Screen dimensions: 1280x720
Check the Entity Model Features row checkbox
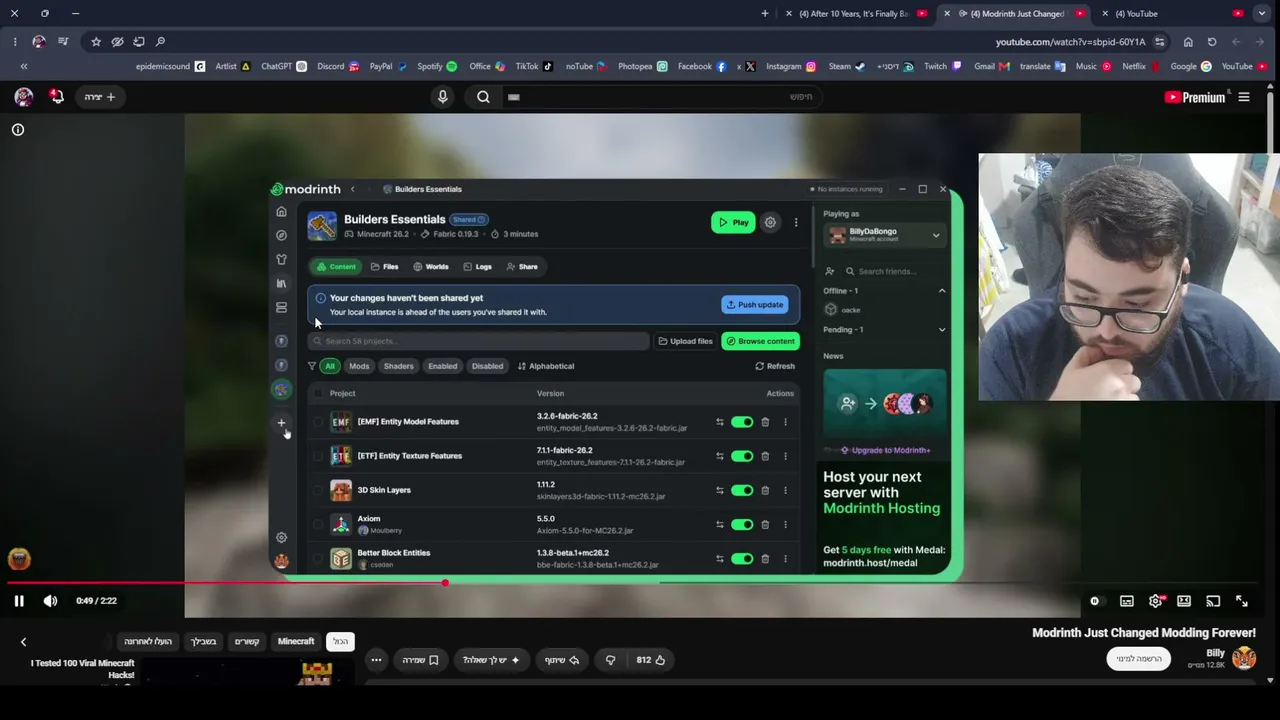coord(319,422)
